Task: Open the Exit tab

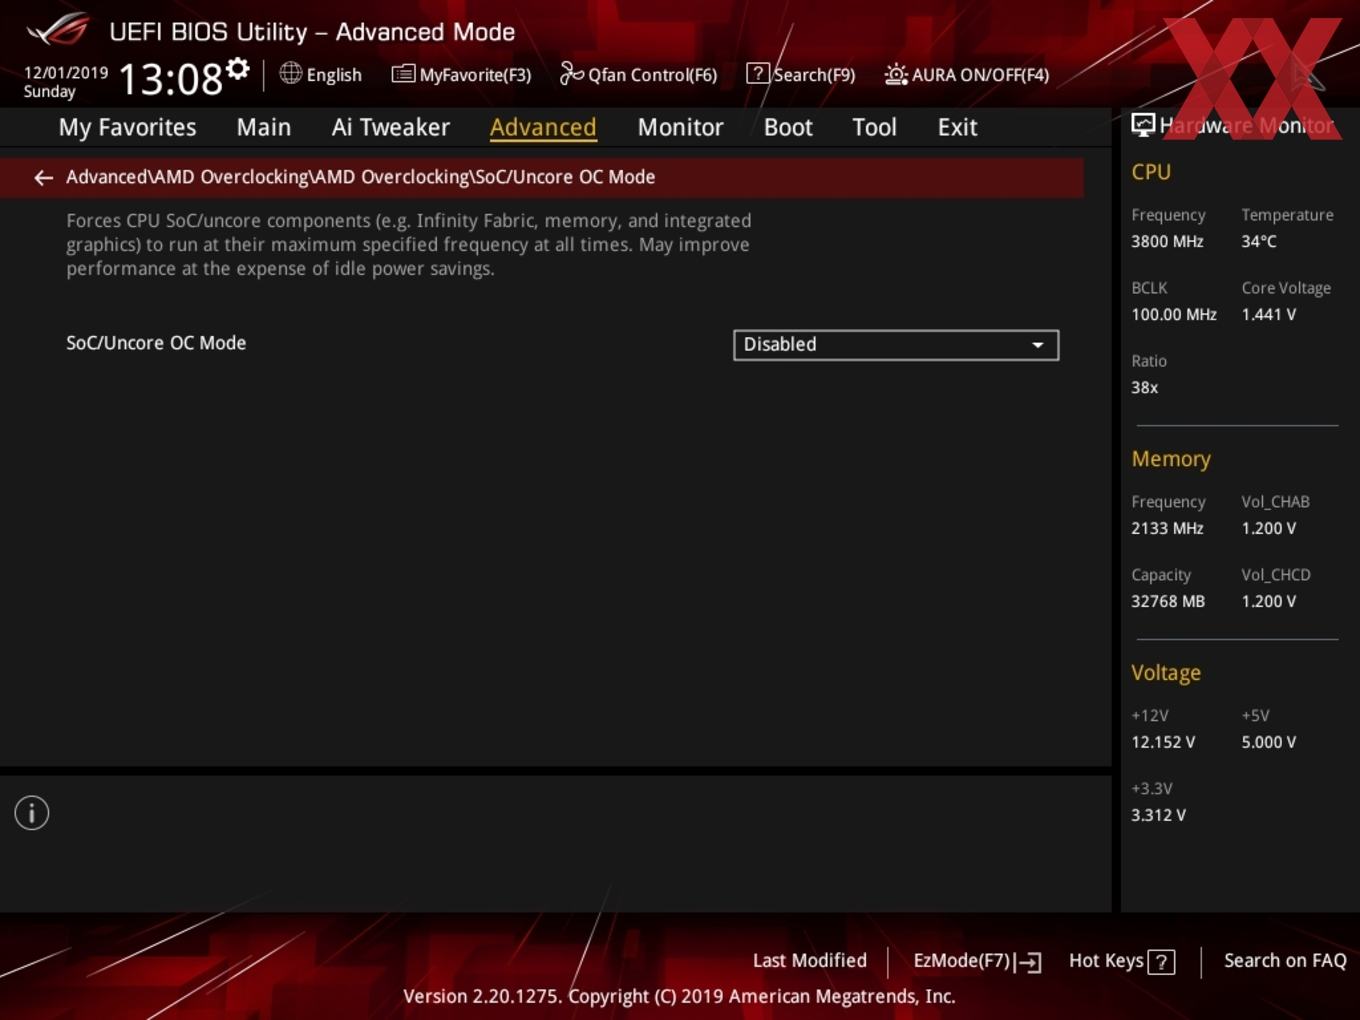Action: [957, 127]
